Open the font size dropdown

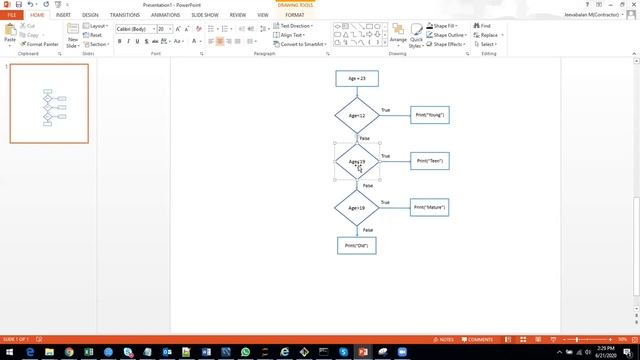click(x=170, y=29)
